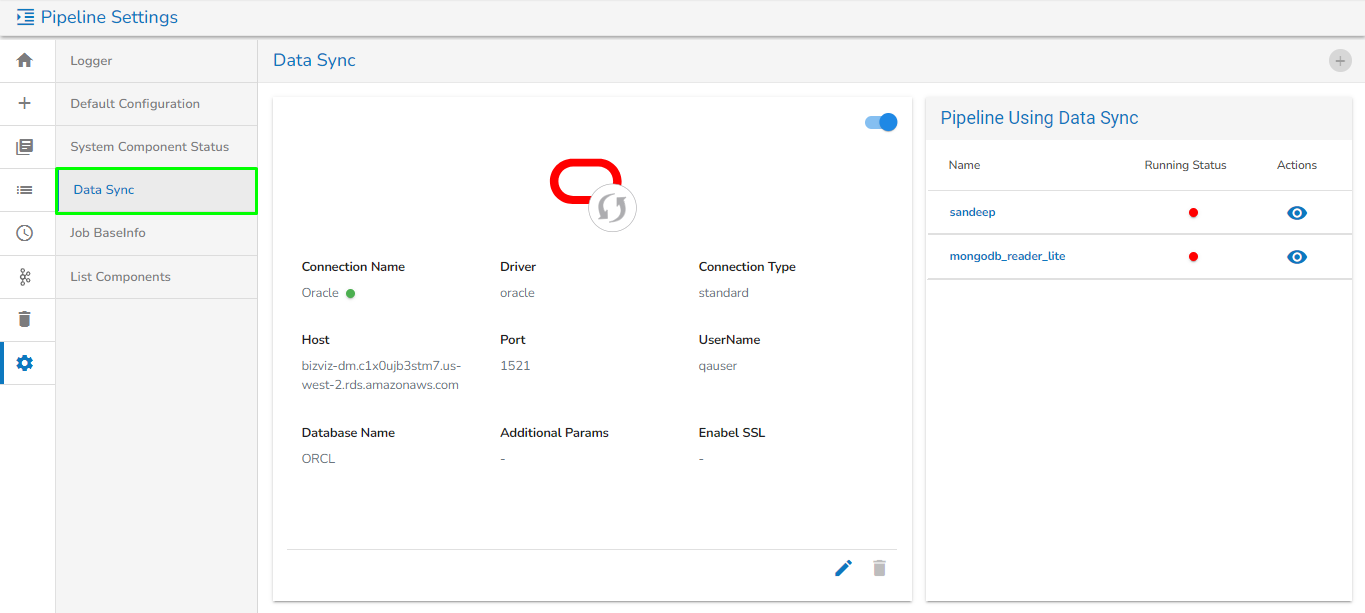This screenshot has height=613, width=1365.
Task: Delete the Oracle connection using bin icon
Action: [879, 568]
